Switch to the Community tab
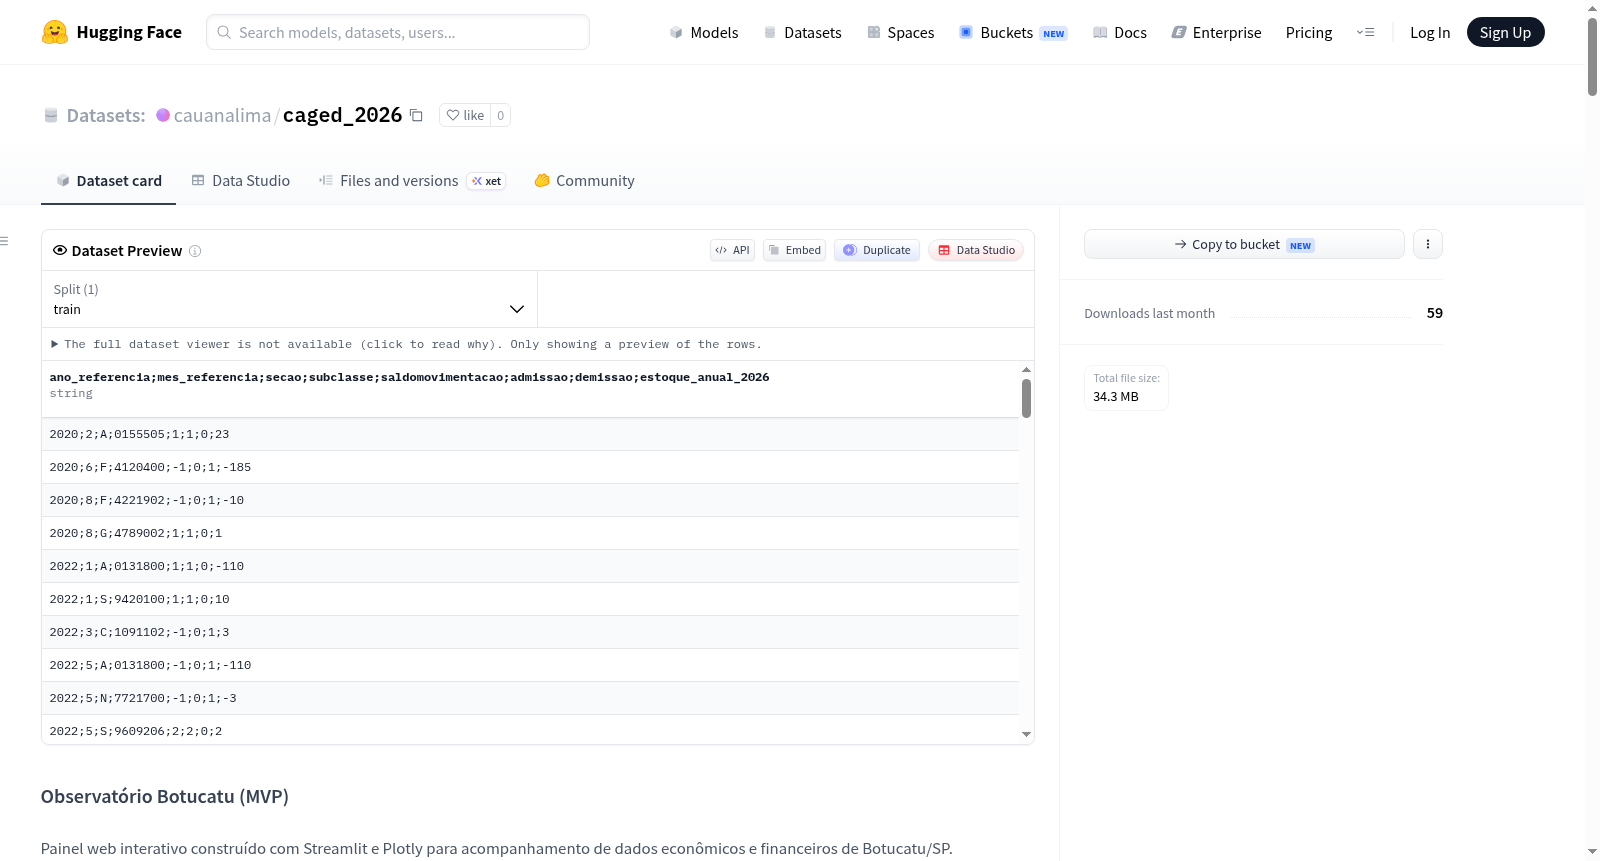Image resolution: width=1600 pixels, height=861 pixels. click(584, 181)
